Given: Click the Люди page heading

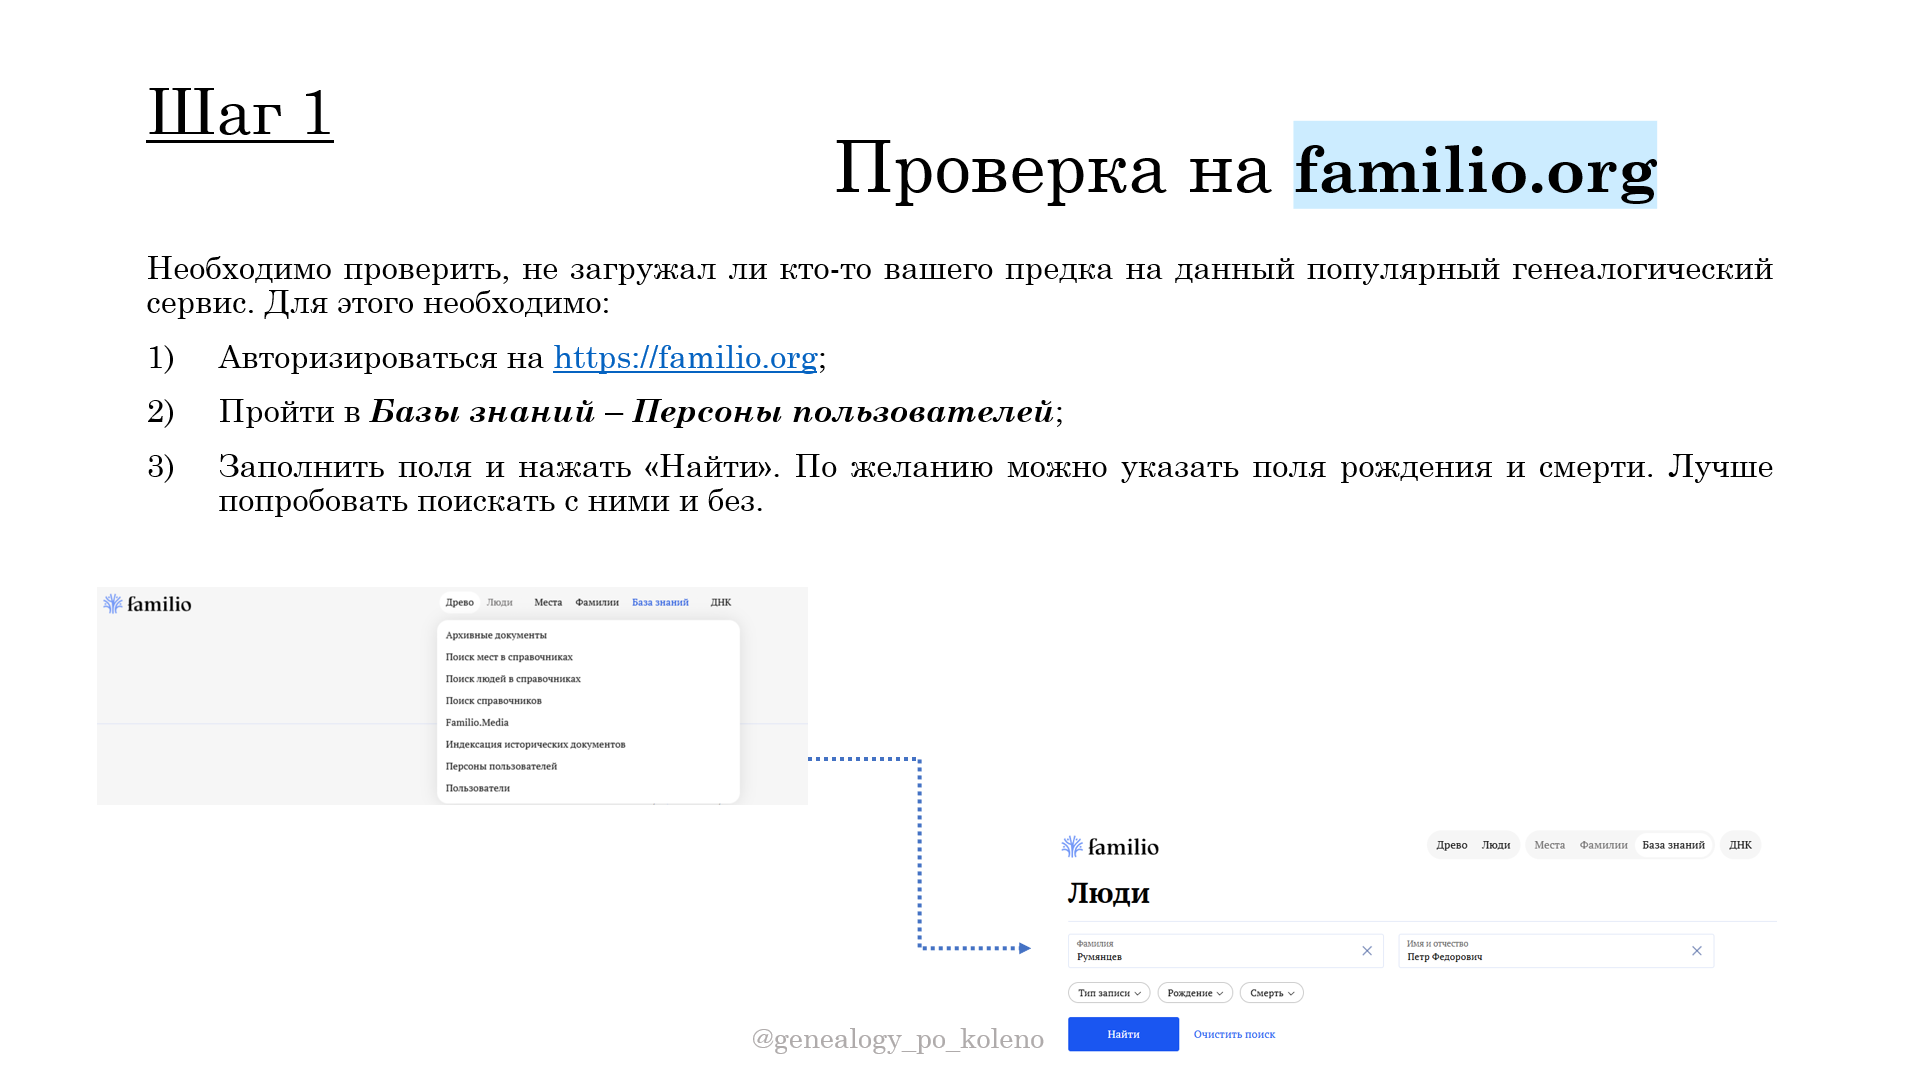Looking at the screenshot, I should 1108,893.
